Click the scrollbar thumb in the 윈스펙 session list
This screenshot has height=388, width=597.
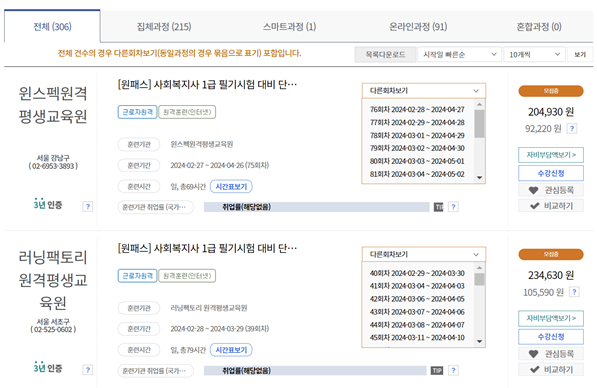[479, 124]
